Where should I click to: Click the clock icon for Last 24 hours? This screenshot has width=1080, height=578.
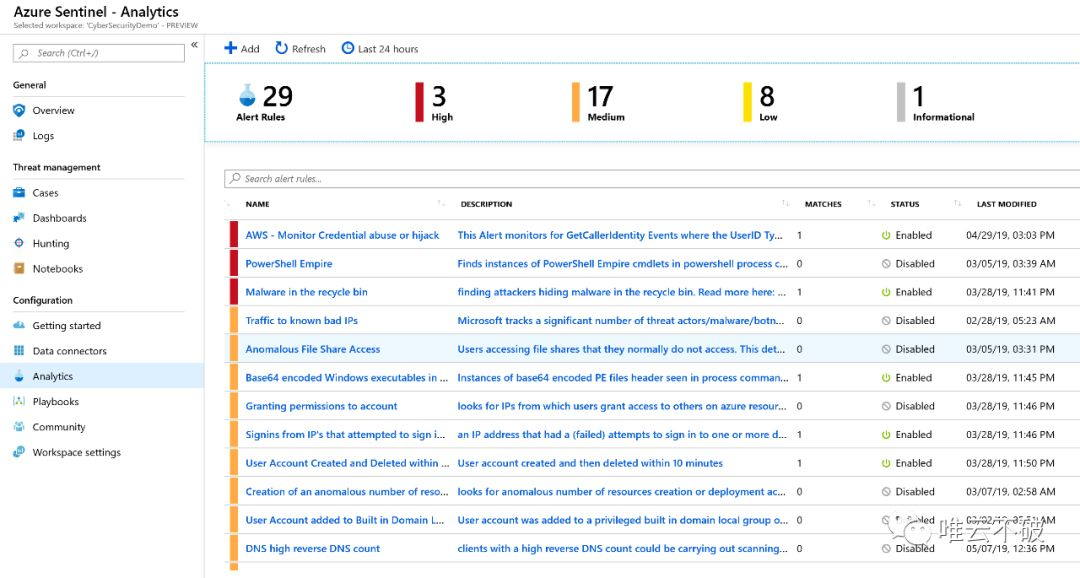[x=348, y=48]
